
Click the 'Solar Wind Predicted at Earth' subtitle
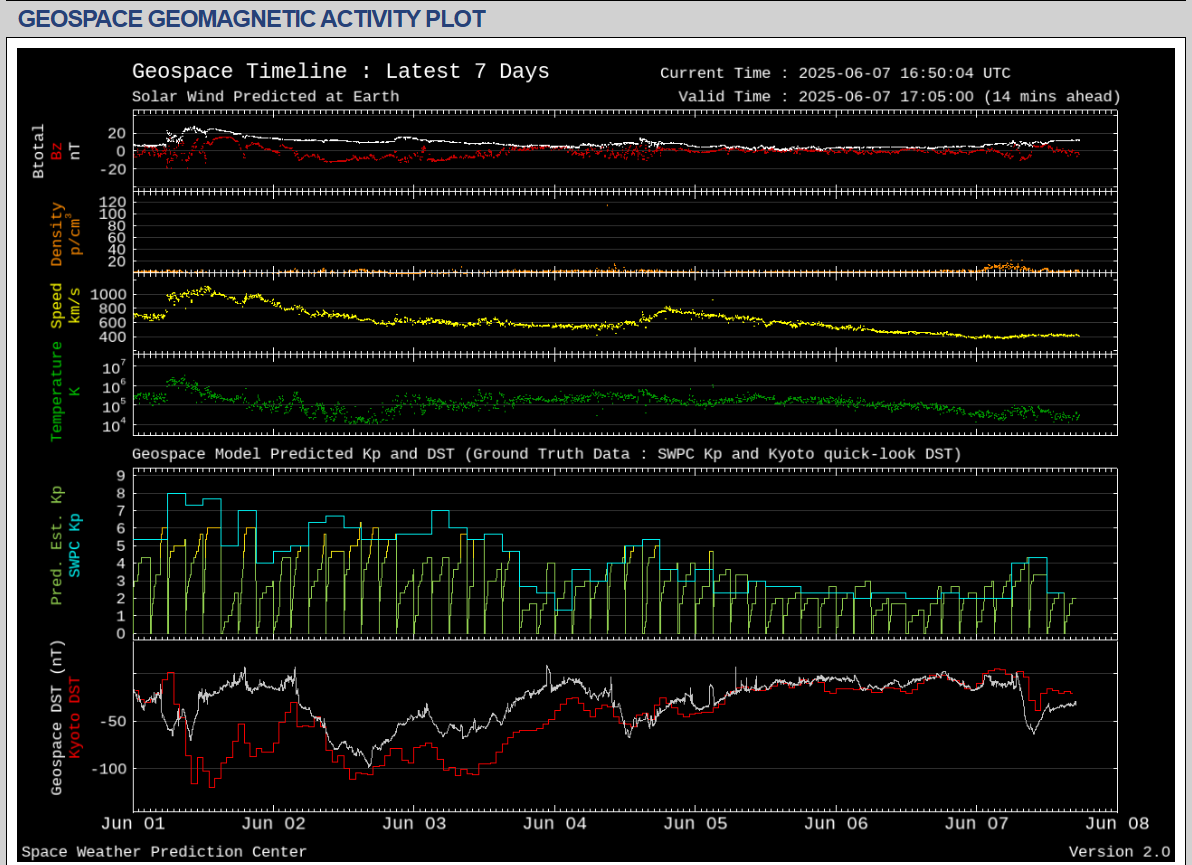pos(265,97)
